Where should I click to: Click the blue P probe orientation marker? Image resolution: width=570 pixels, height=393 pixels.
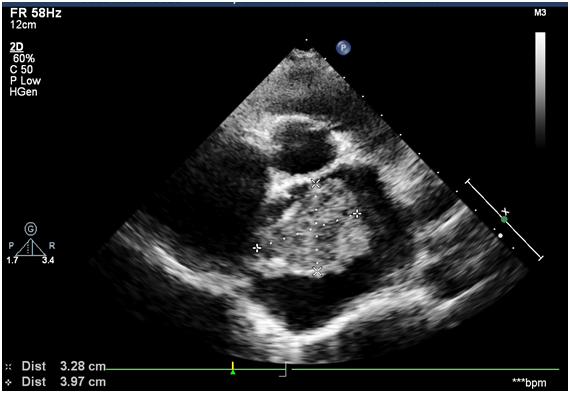(x=343, y=48)
